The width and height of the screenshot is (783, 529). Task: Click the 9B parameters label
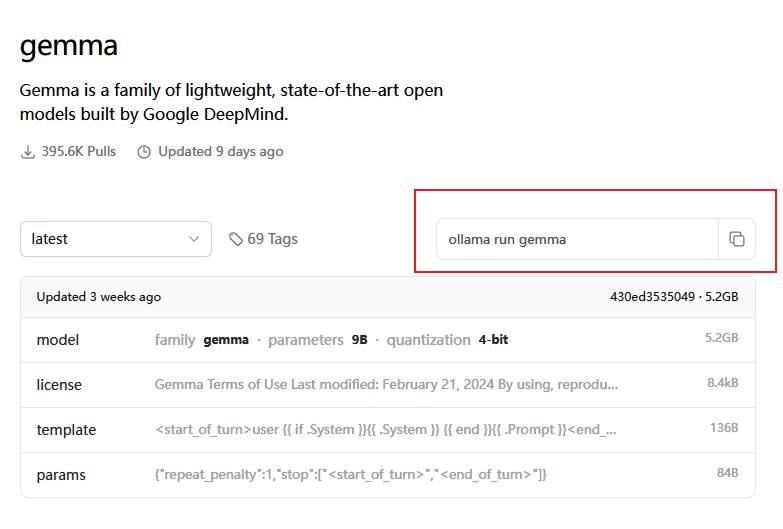pyautogui.click(x=360, y=340)
